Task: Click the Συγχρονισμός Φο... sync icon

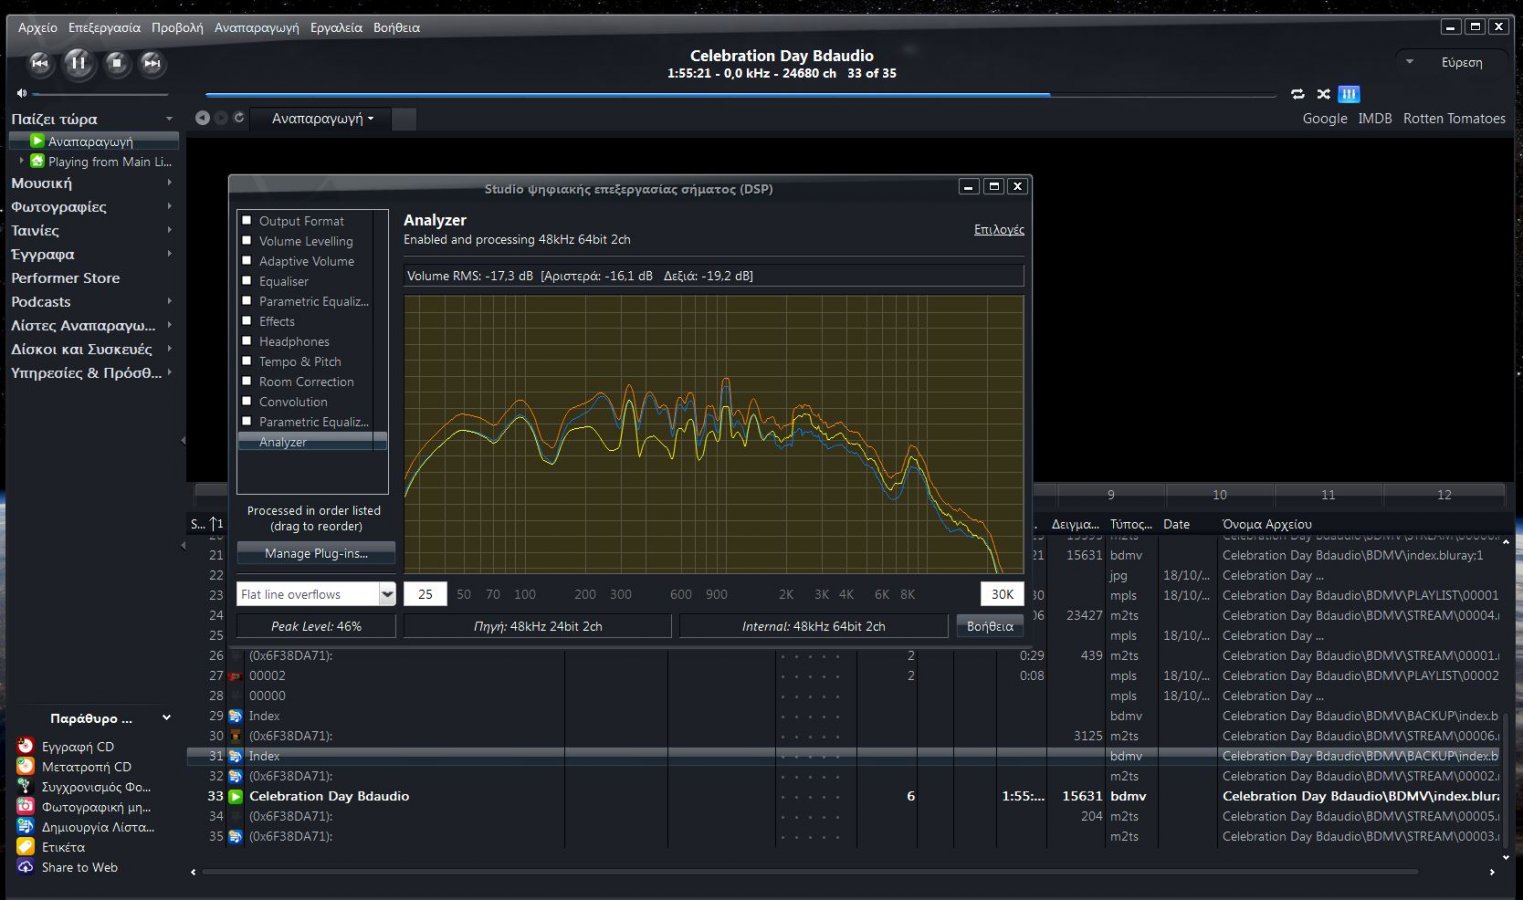Action: [26, 786]
